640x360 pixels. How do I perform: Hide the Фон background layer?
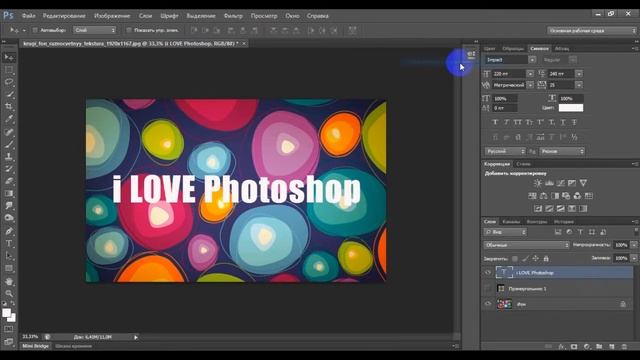coord(488,304)
